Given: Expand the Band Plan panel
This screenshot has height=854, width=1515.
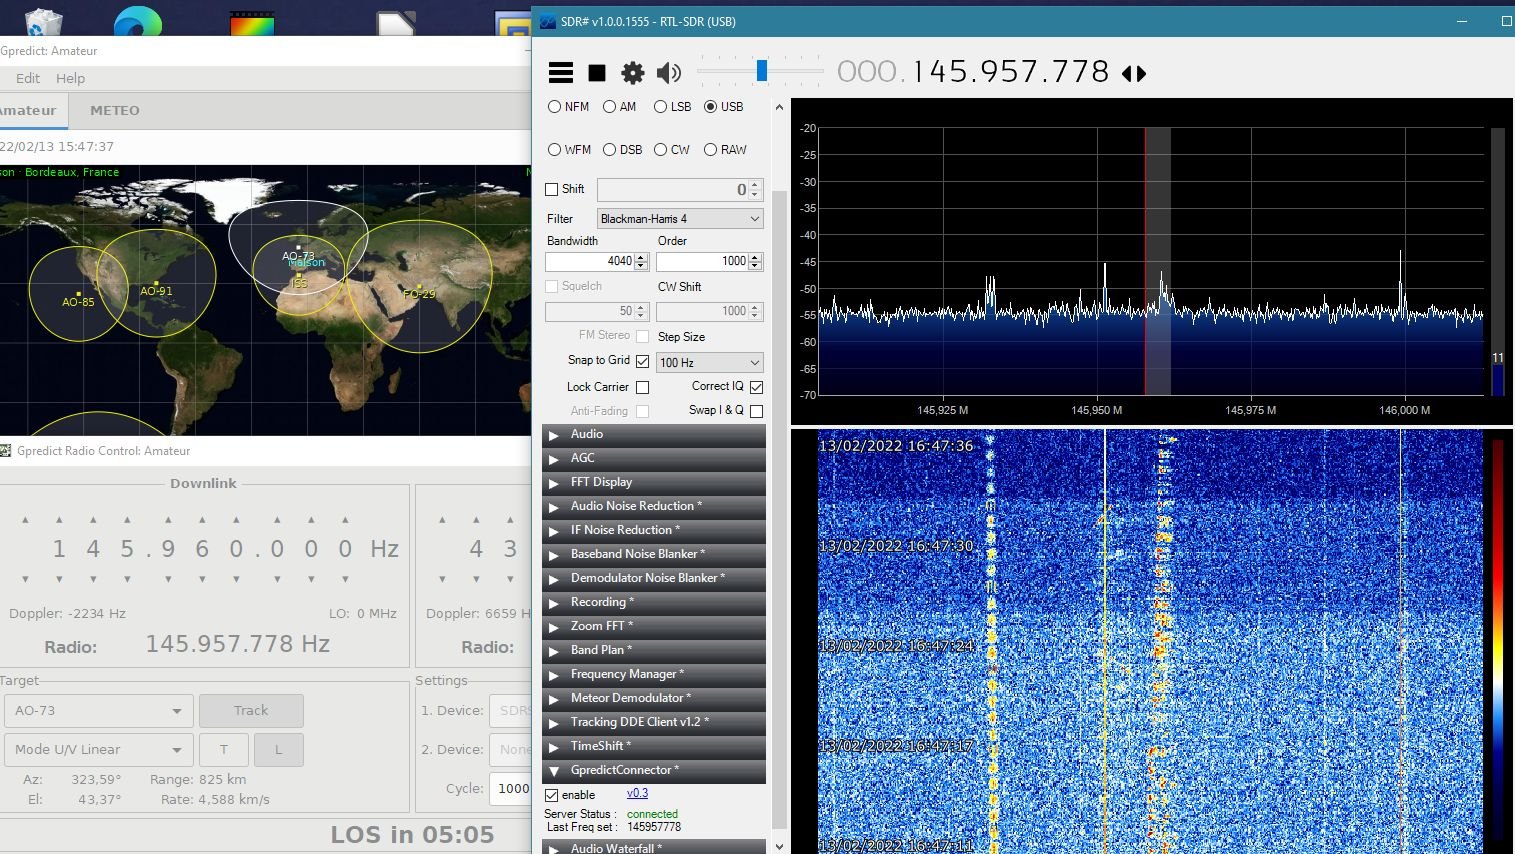Looking at the screenshot, I should click(x=654, y=651).
